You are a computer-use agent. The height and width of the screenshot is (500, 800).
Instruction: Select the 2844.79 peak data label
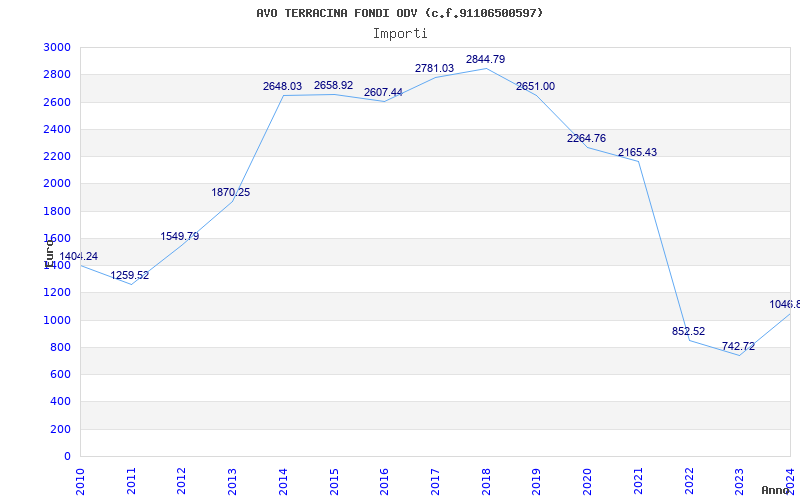[485, 59]
